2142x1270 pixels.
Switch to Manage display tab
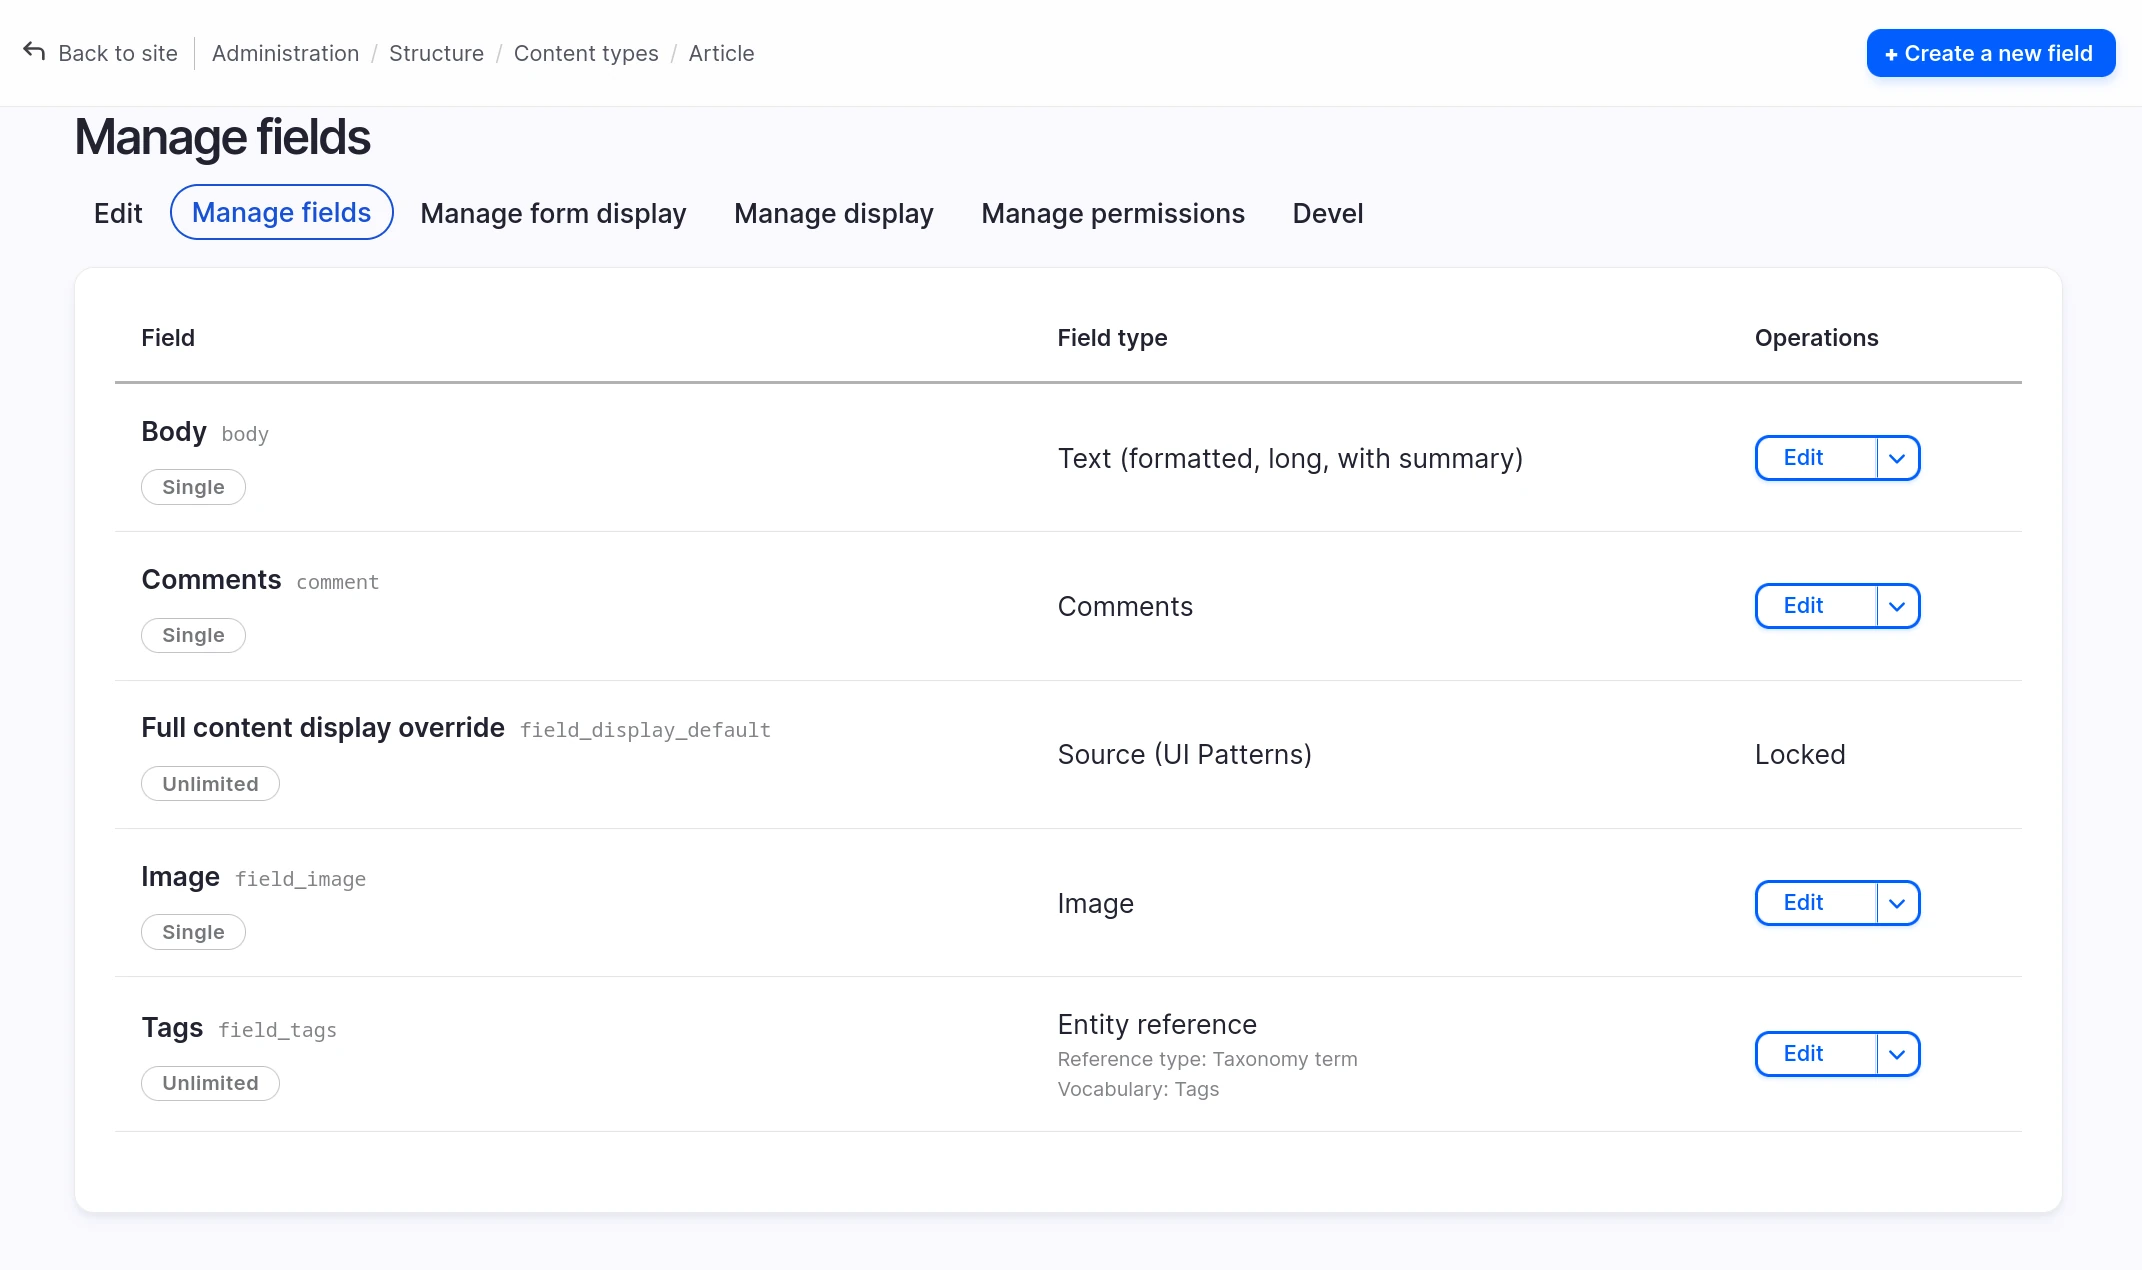tap(833, 213)
